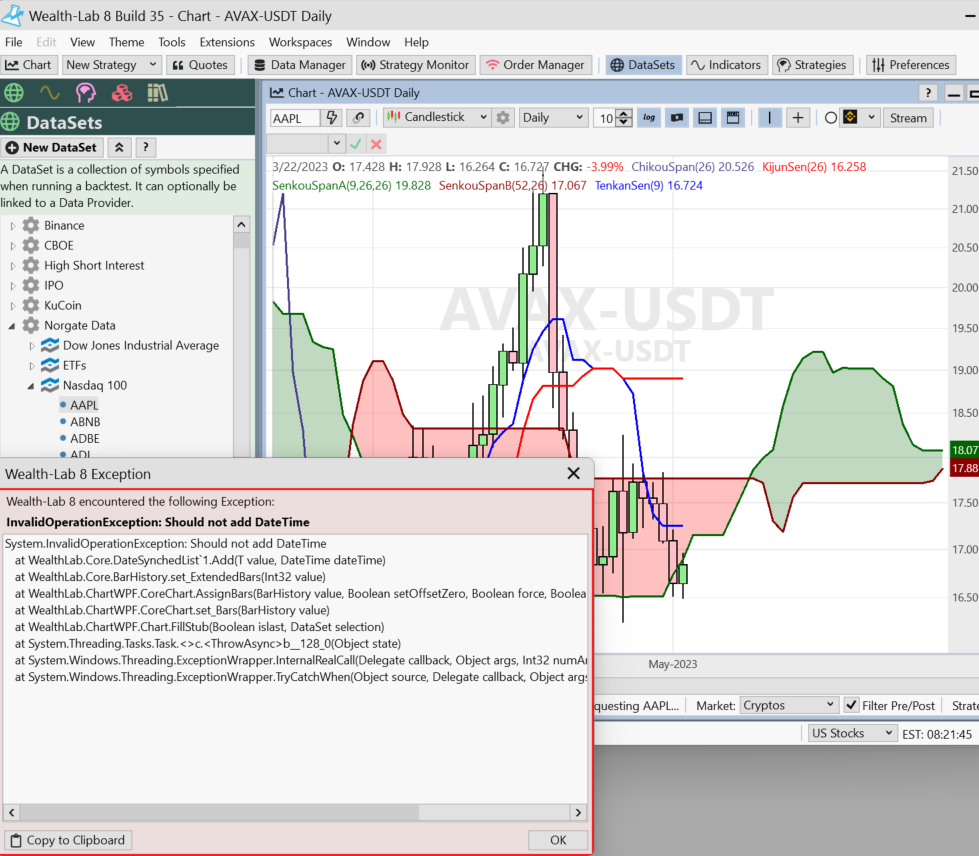Click the chain link icon in chart toolbar
The image size is (979, 856).
pos(358,118)
